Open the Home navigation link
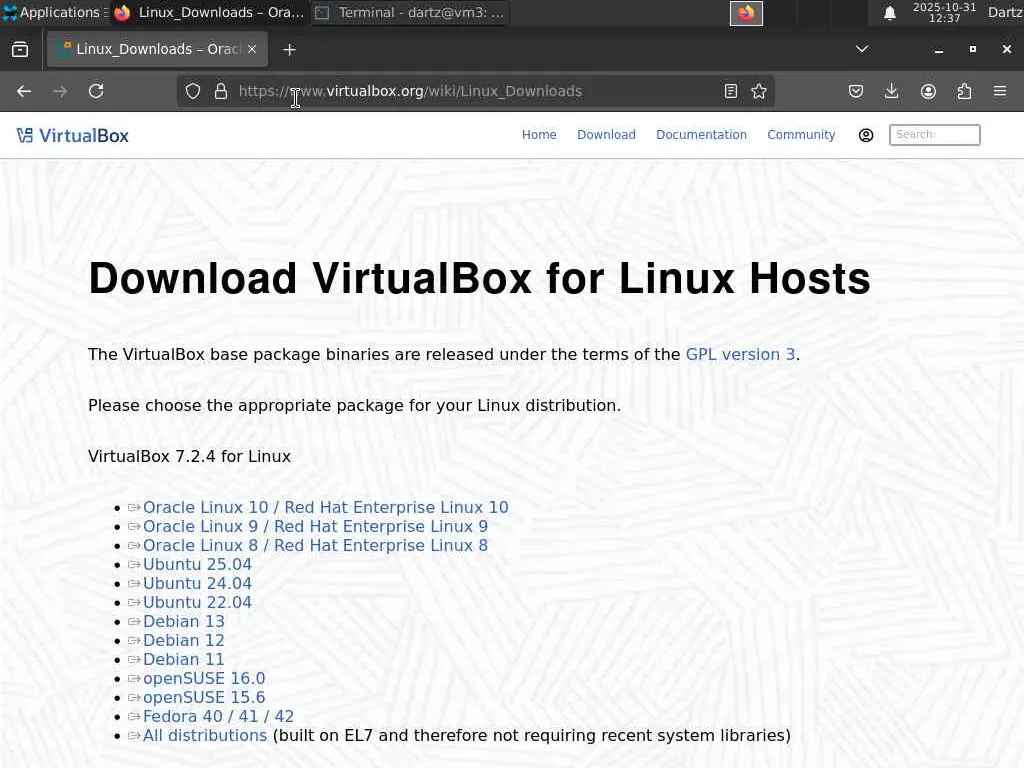 click(539, 135)
